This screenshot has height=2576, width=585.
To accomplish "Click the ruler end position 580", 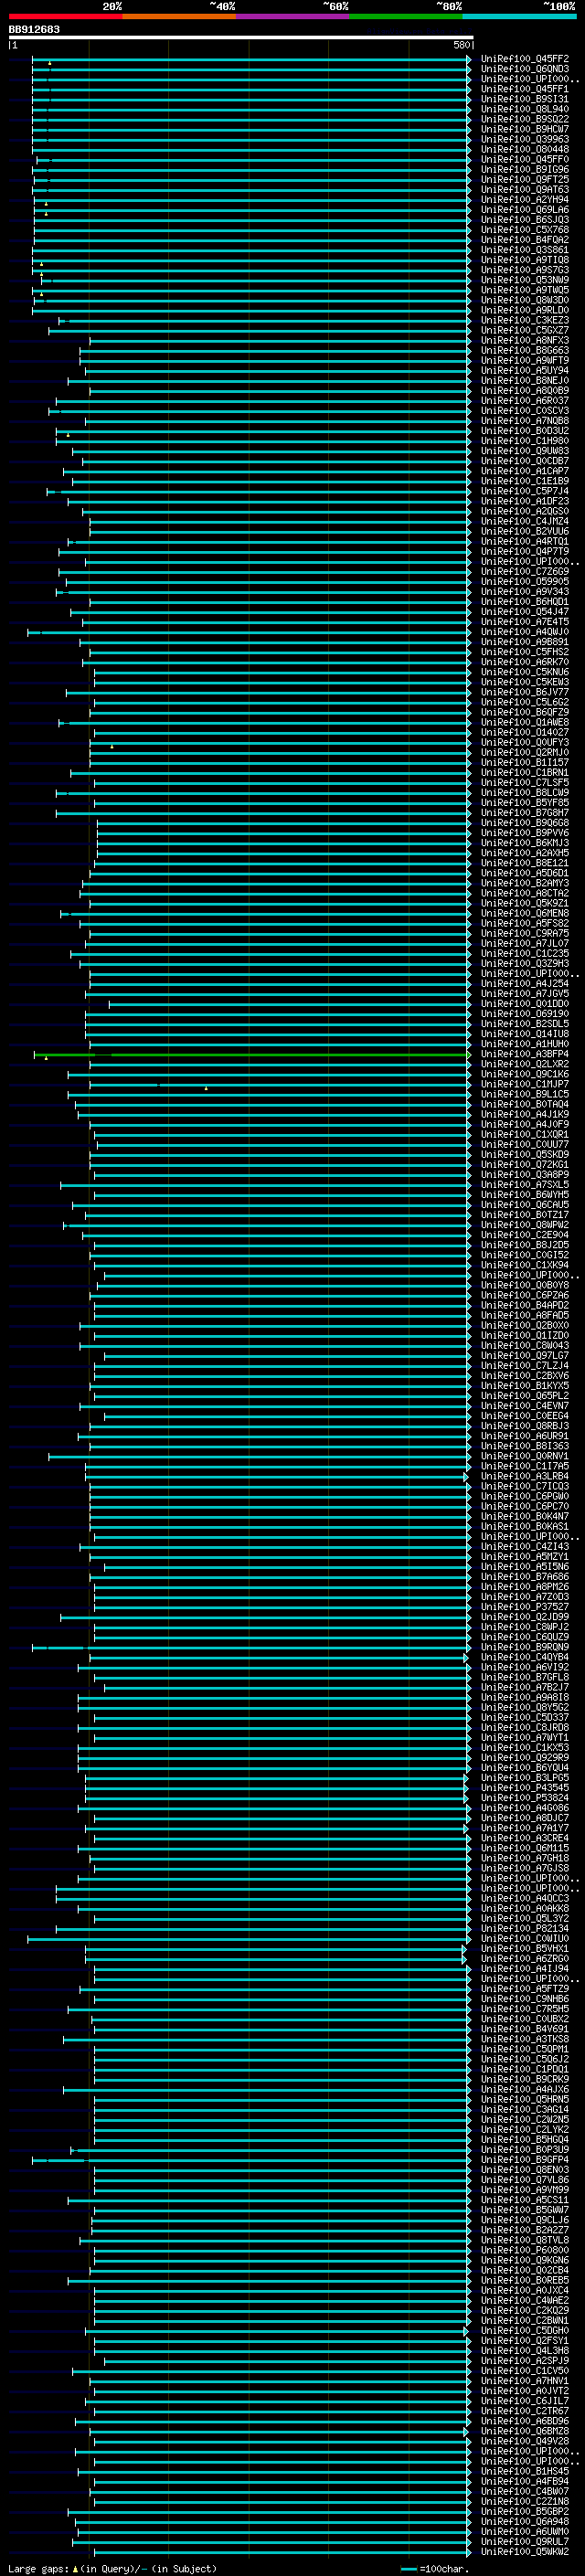I will [462, 45].
